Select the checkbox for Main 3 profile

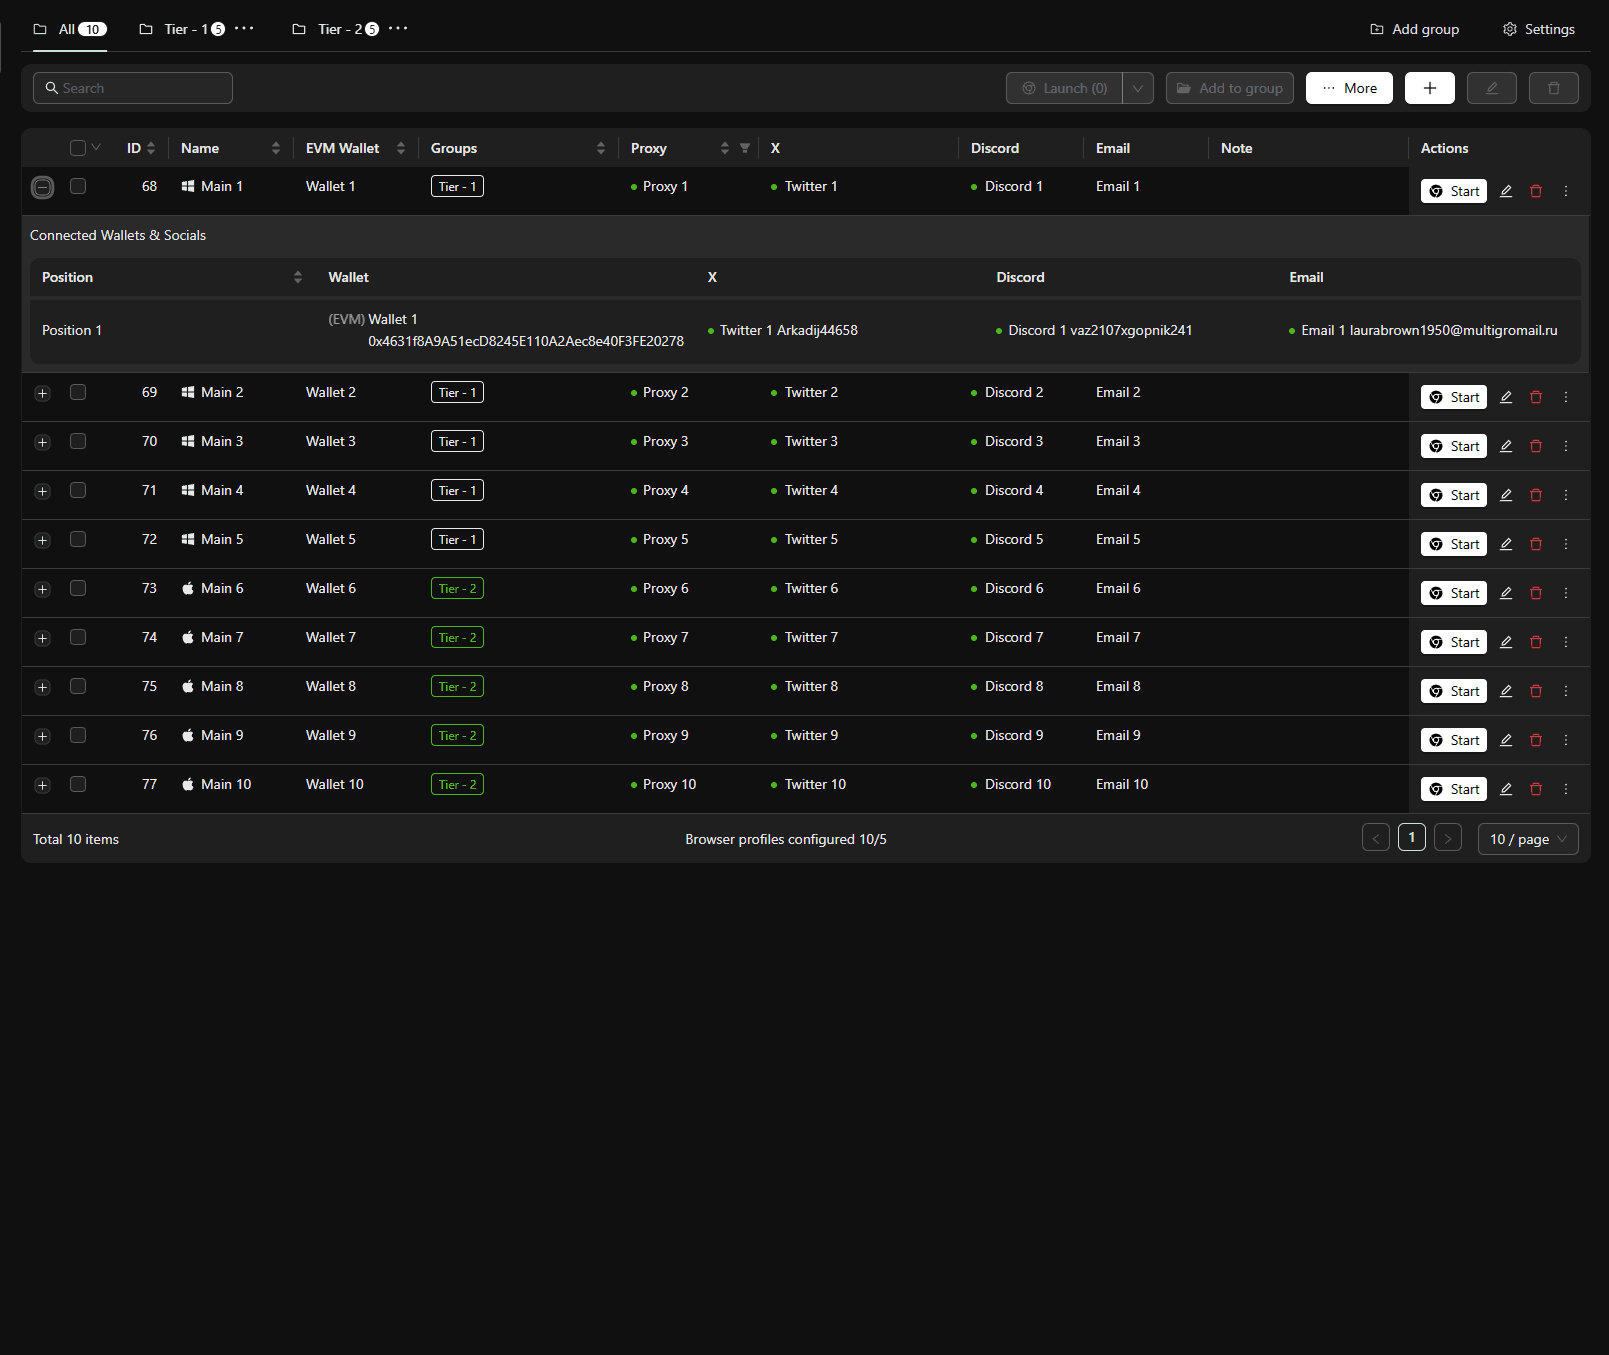[78, 441]
